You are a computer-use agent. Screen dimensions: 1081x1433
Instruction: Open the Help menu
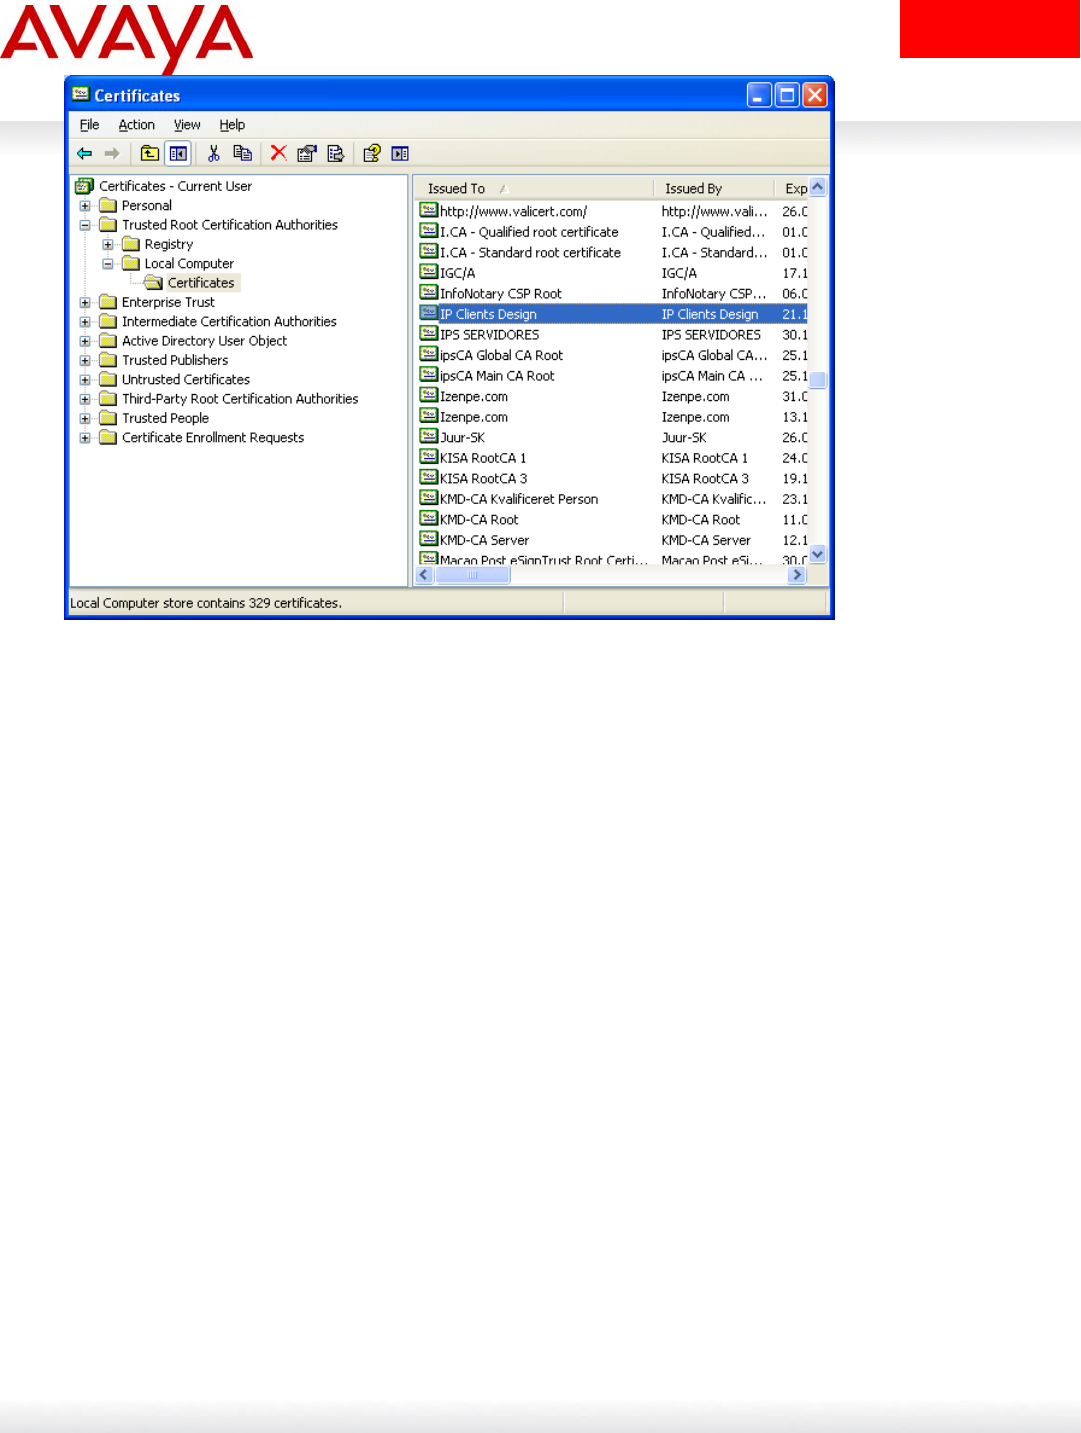pos(232,125)
